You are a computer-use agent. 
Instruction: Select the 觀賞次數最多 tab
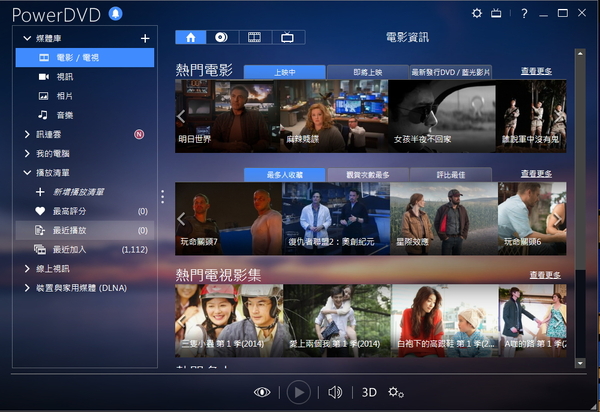point(368,175)
